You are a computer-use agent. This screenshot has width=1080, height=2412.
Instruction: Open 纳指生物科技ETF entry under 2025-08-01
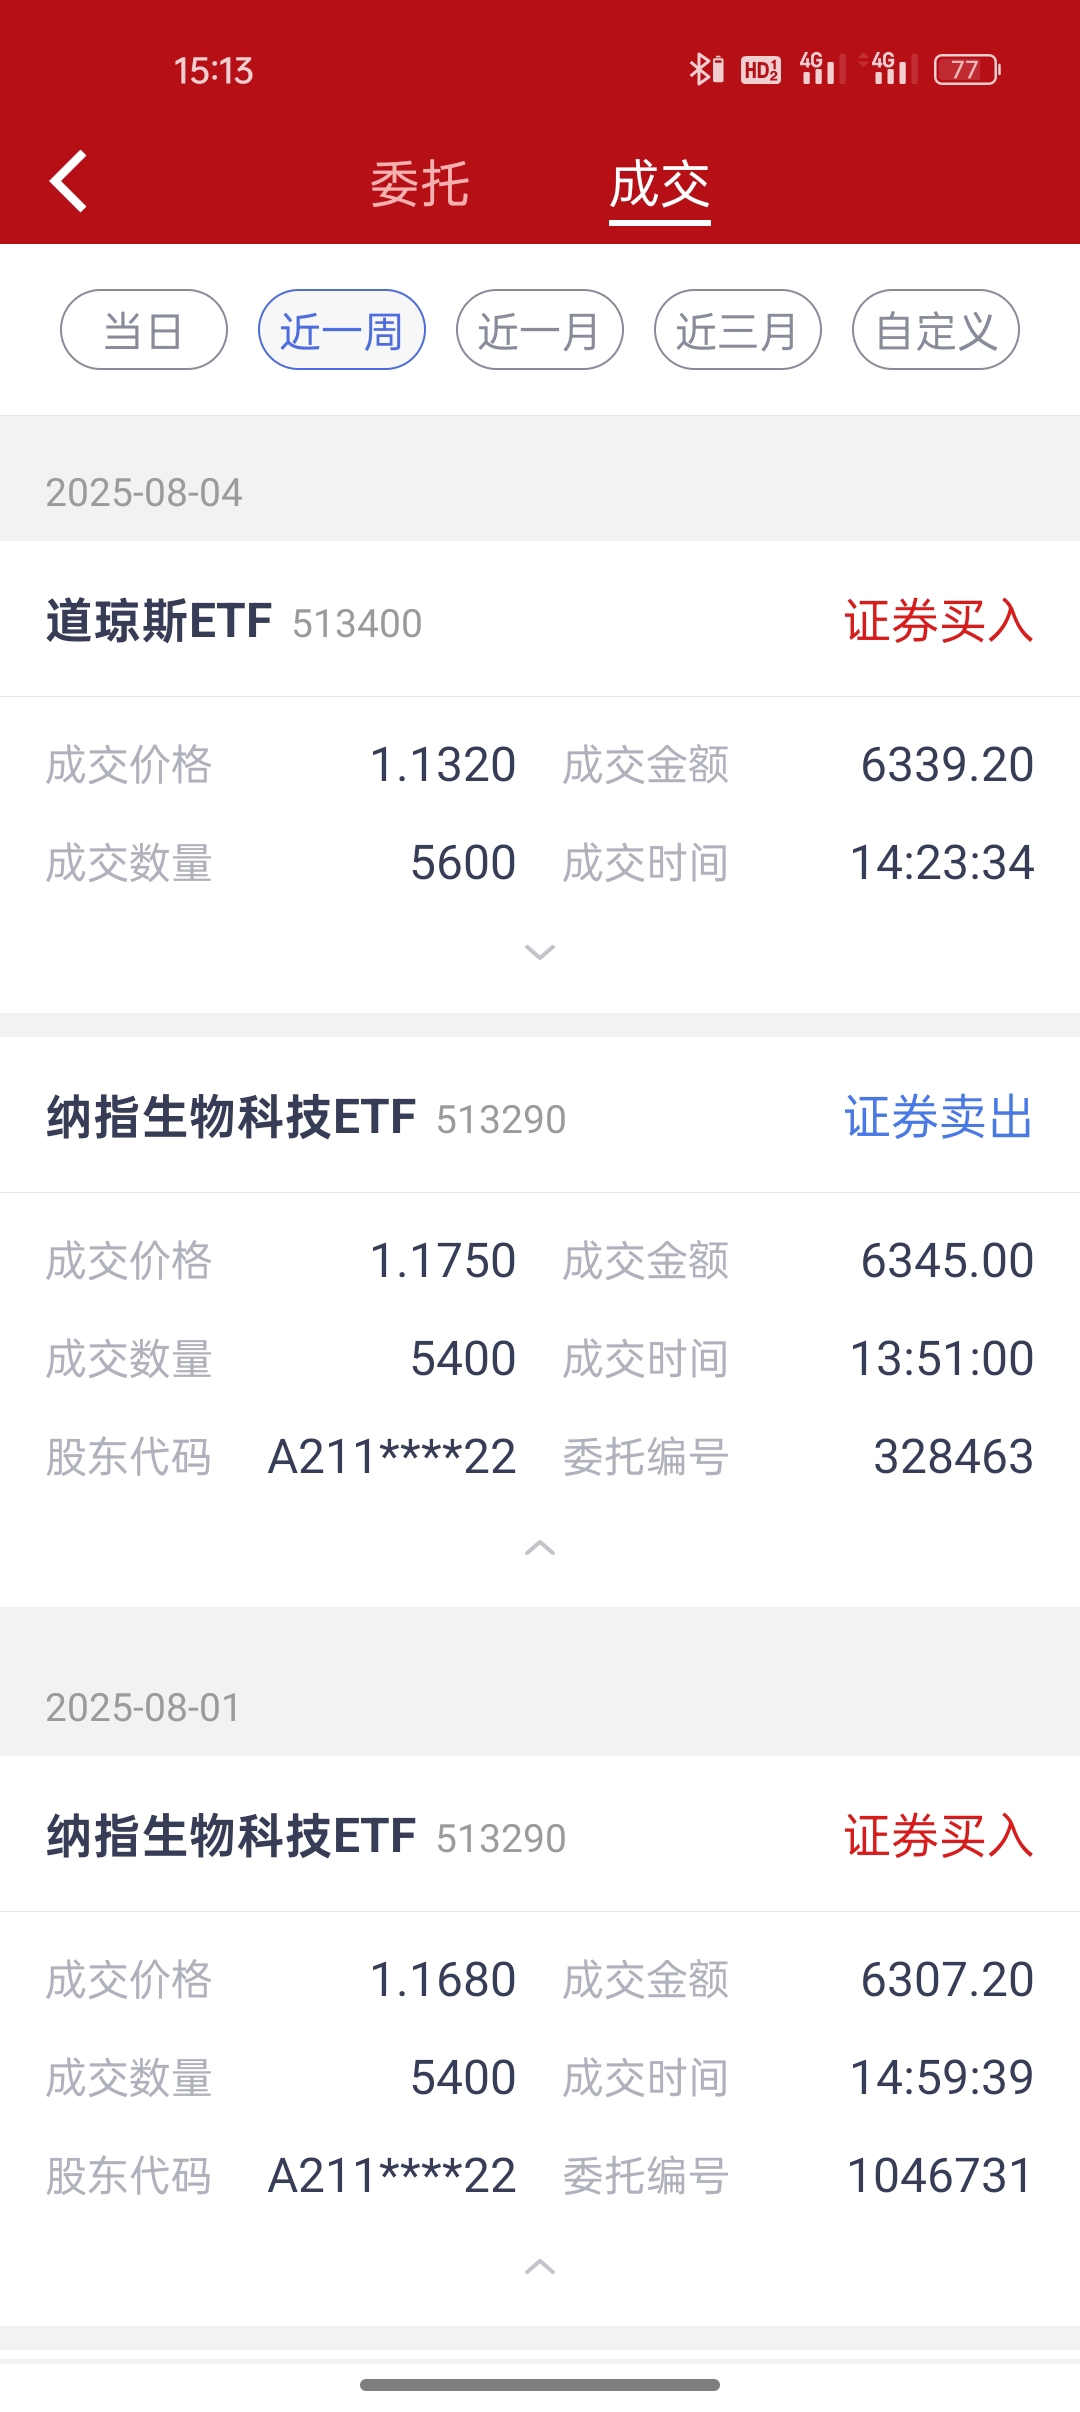coord(540,1836)
